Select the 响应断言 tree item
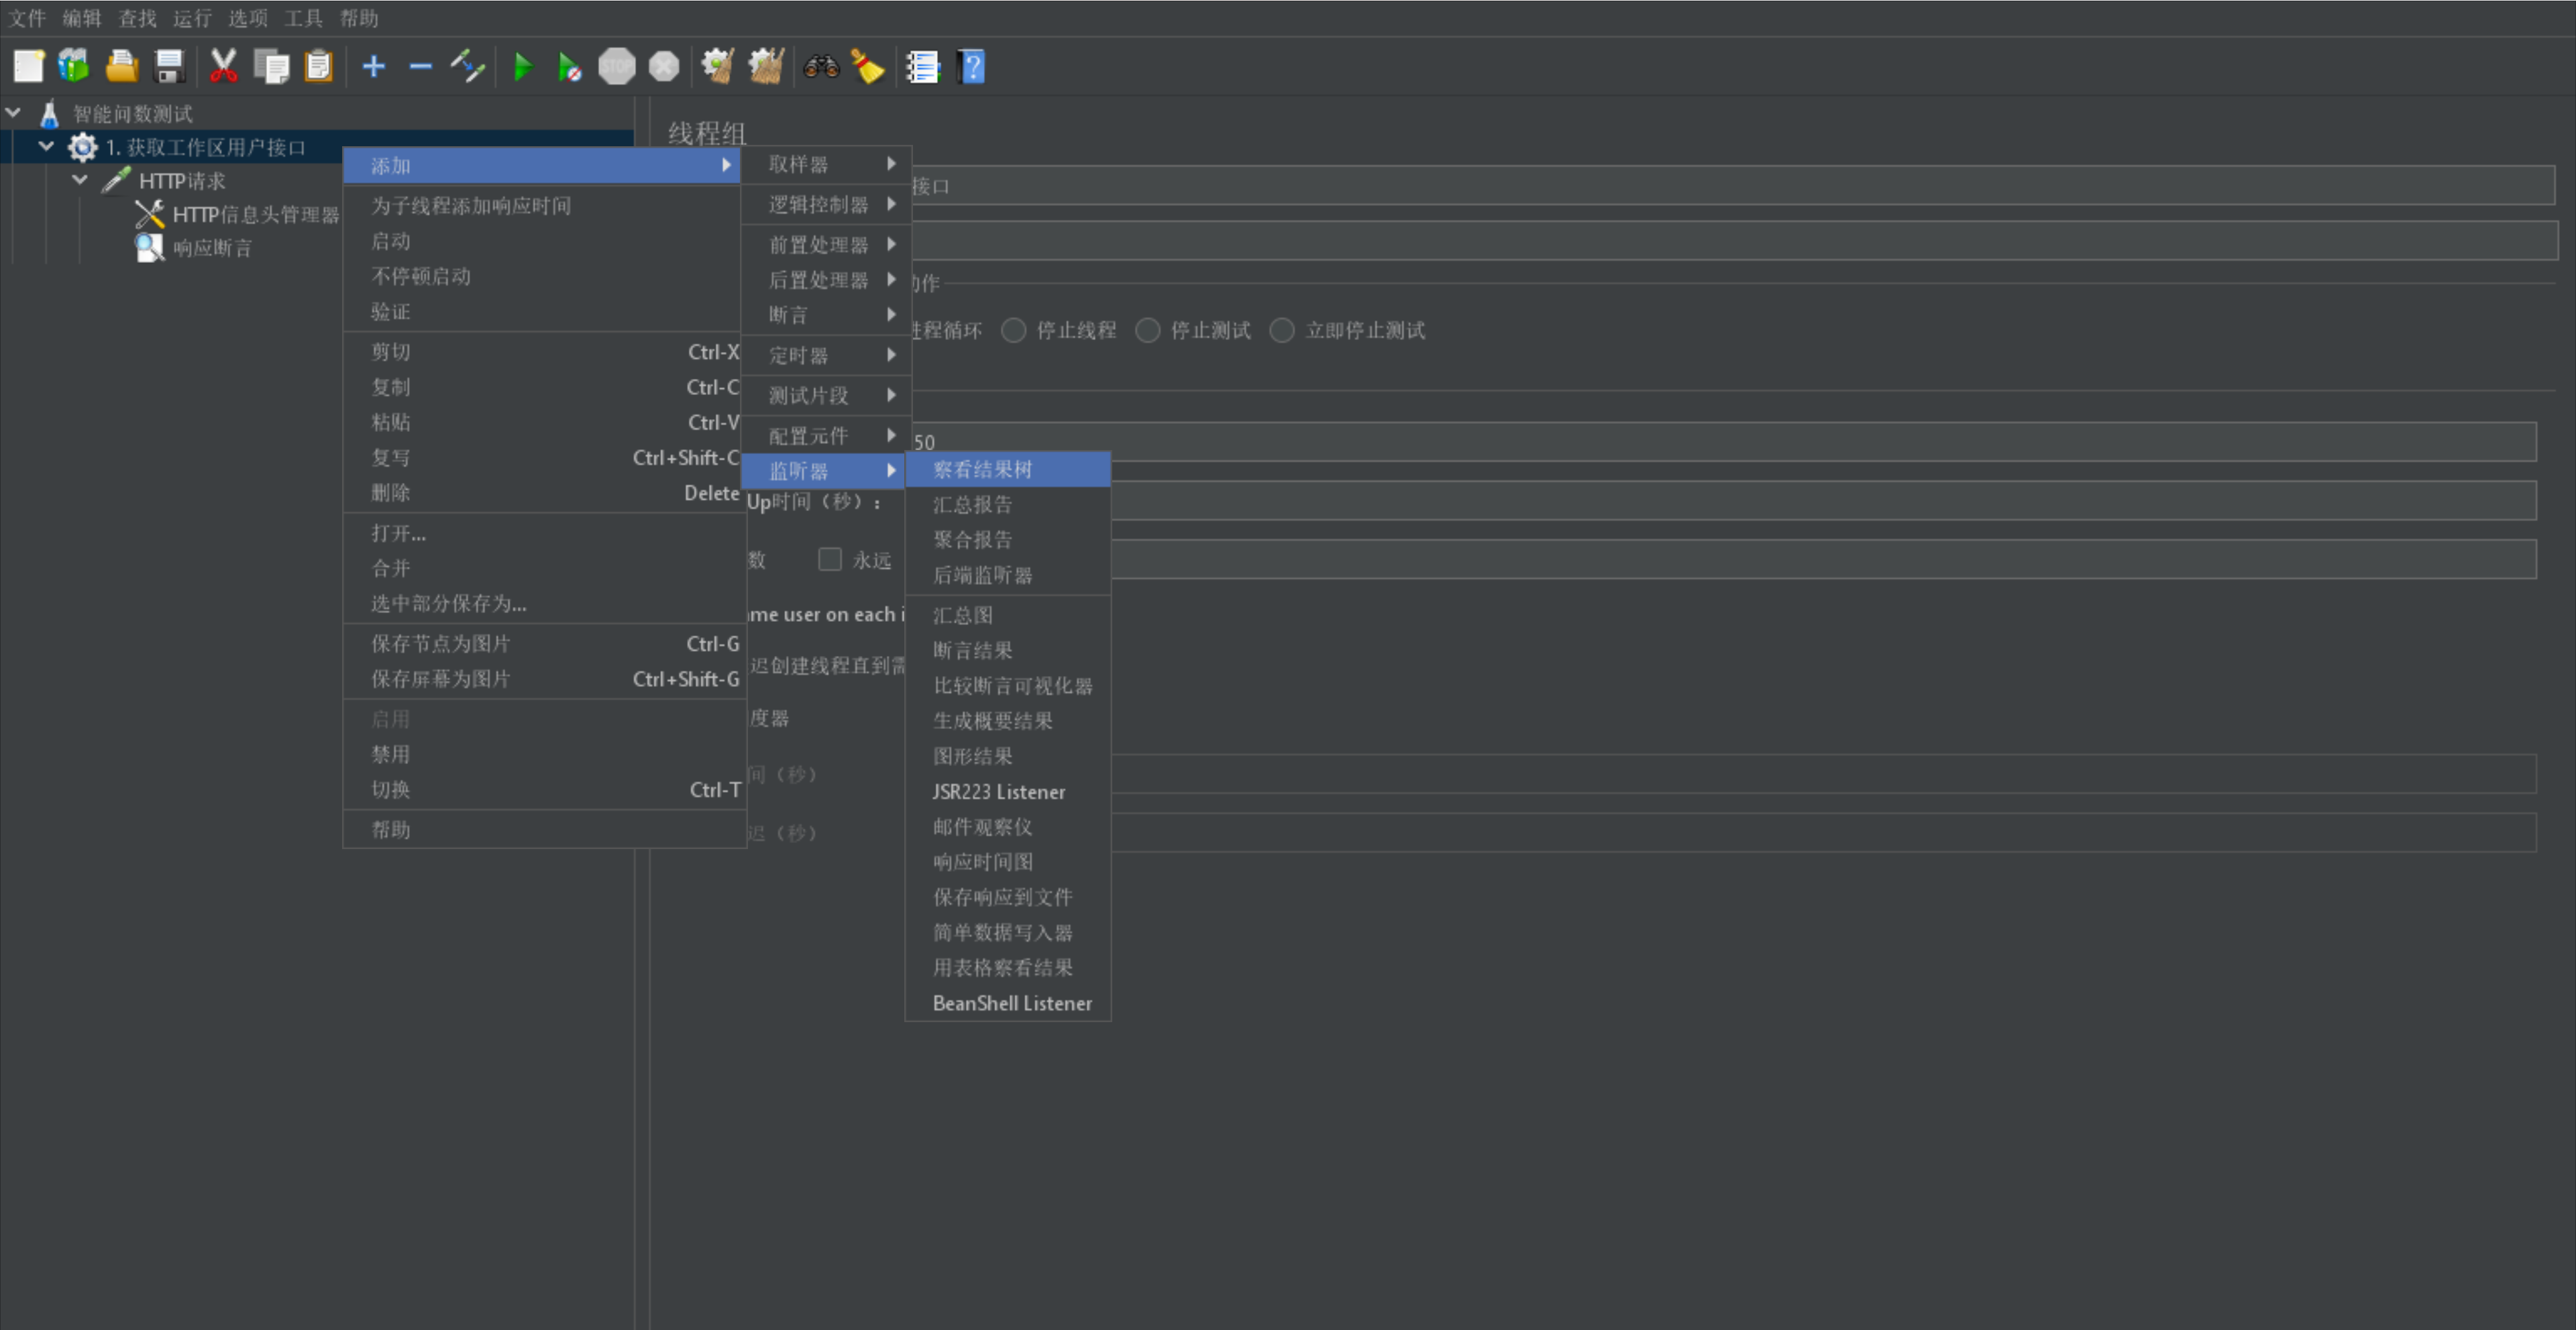 pos(212,248)
